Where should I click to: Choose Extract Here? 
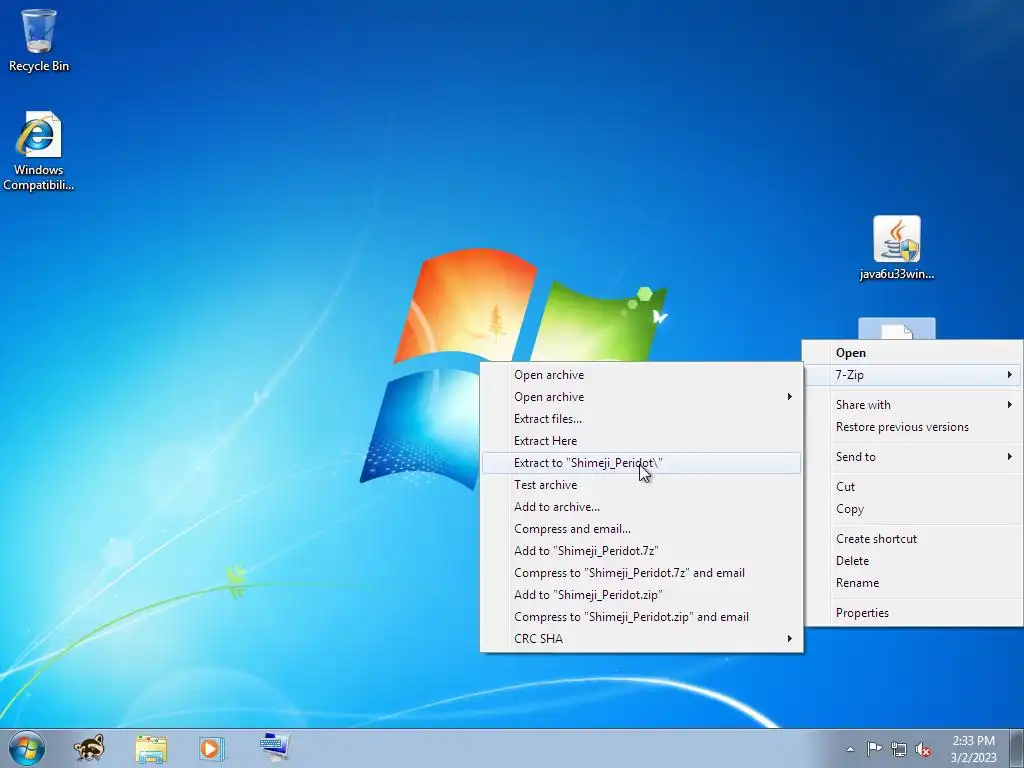(x=641, y=441)
